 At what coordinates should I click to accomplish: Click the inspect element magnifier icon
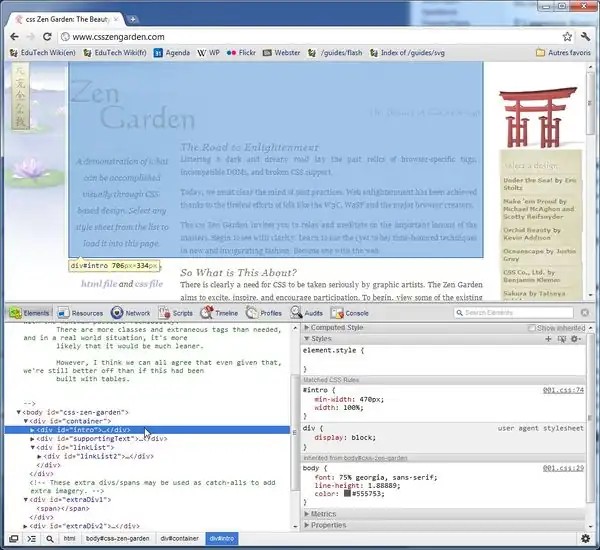pos(48,539)
